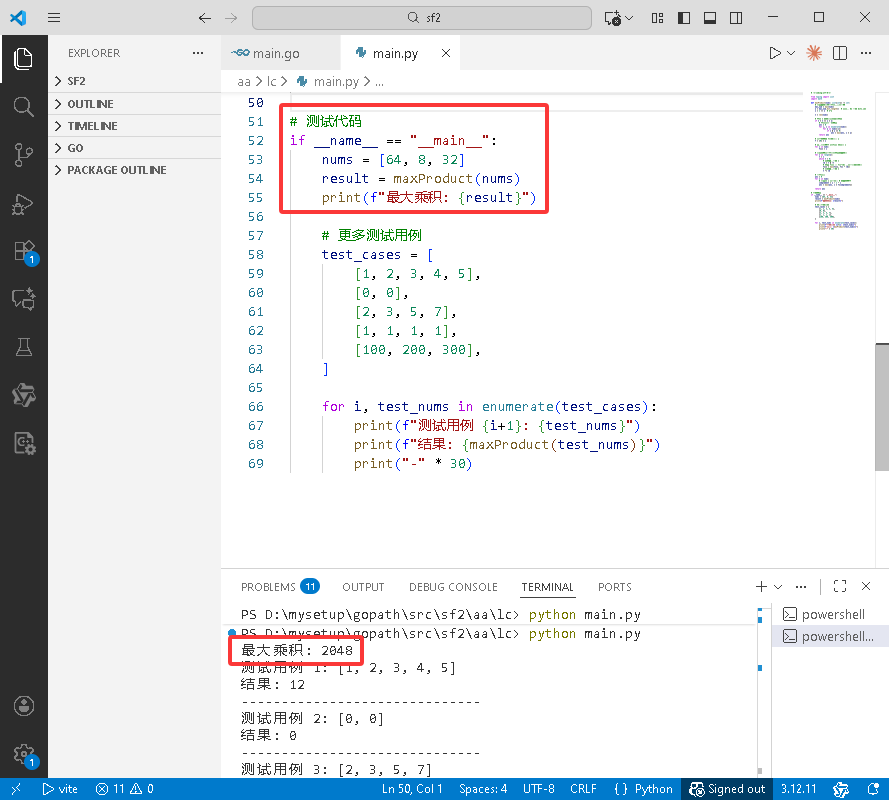Open the Source Control view
Image resolution: width=889 pixels, height=800 pixels.
click(x=23, y=155)
